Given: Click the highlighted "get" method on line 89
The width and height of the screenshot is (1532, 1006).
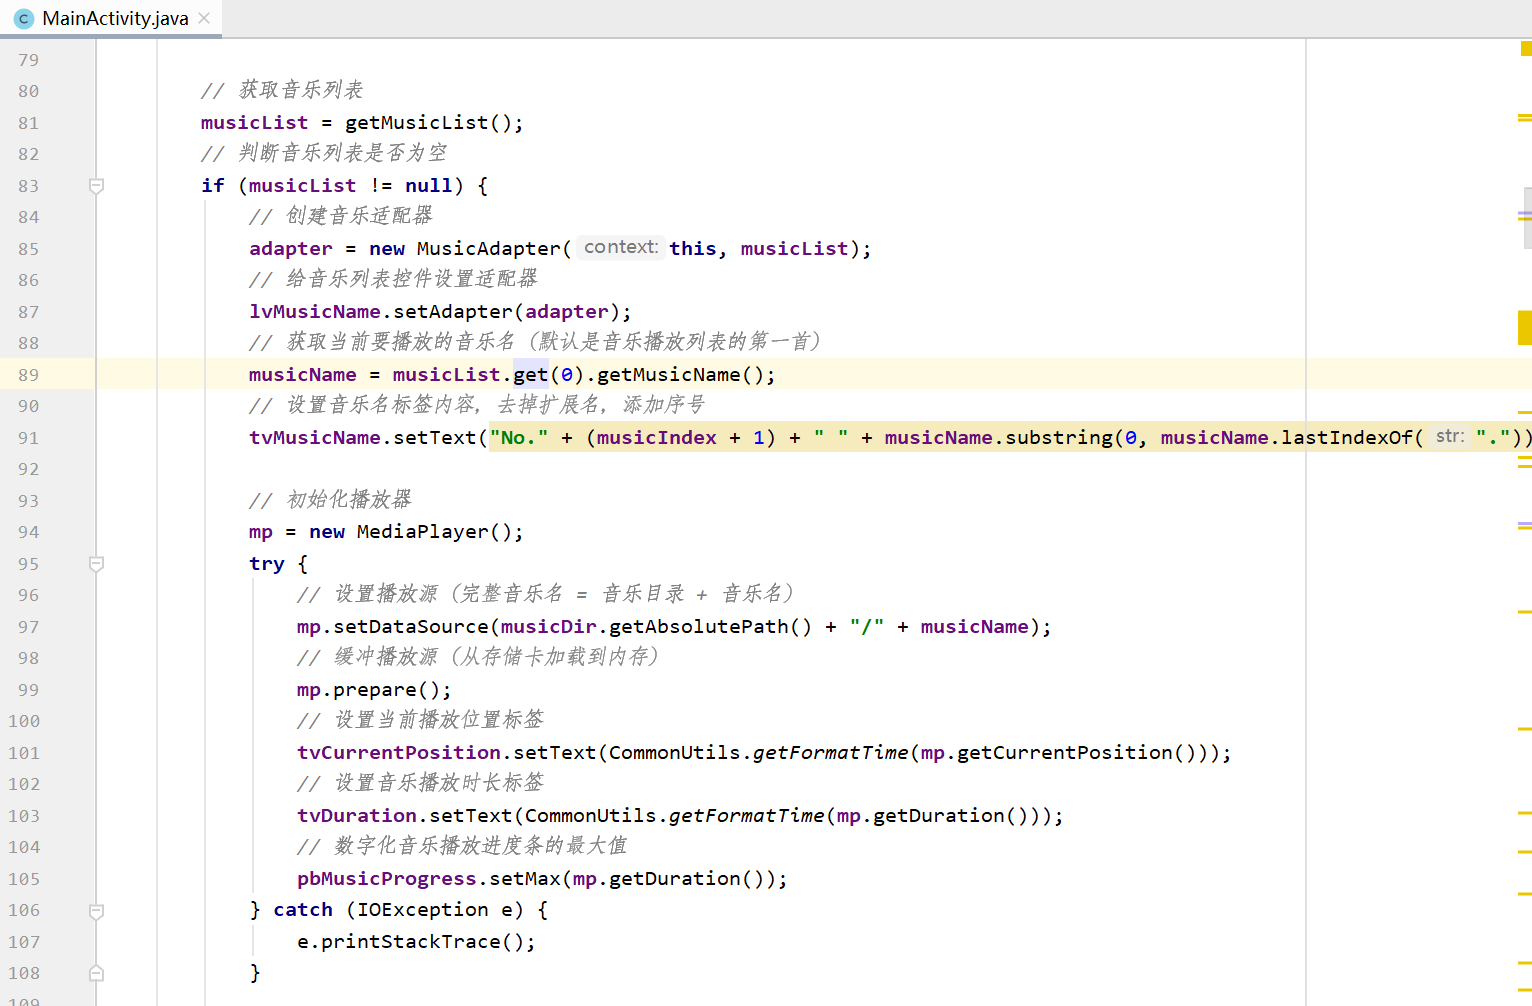Looking at the screenshot, I should click(x=531, y=375).
